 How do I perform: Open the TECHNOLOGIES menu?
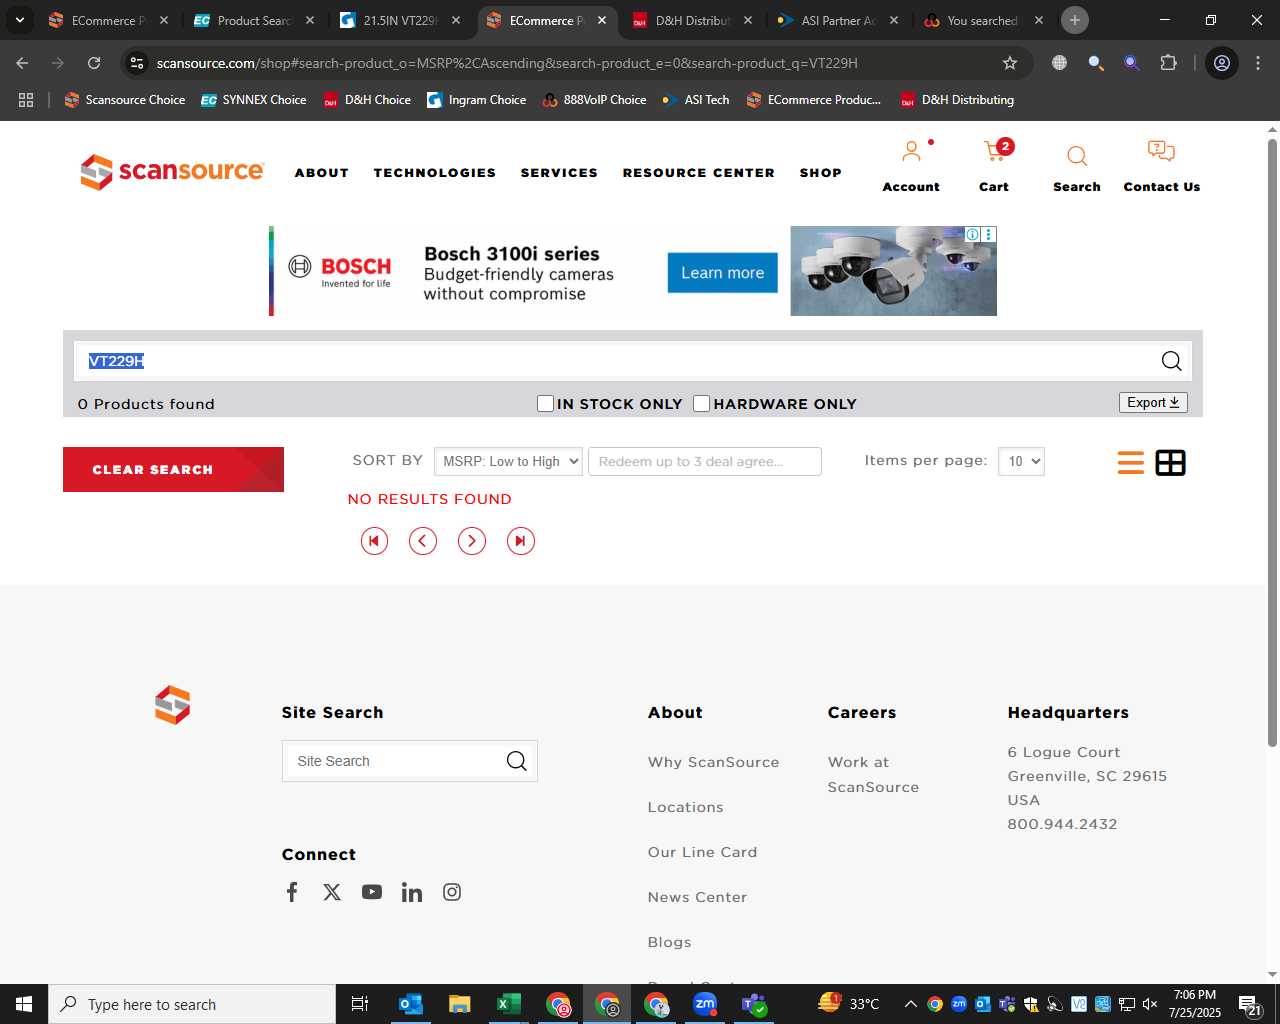pyautogui.click(x=435, y=173)
